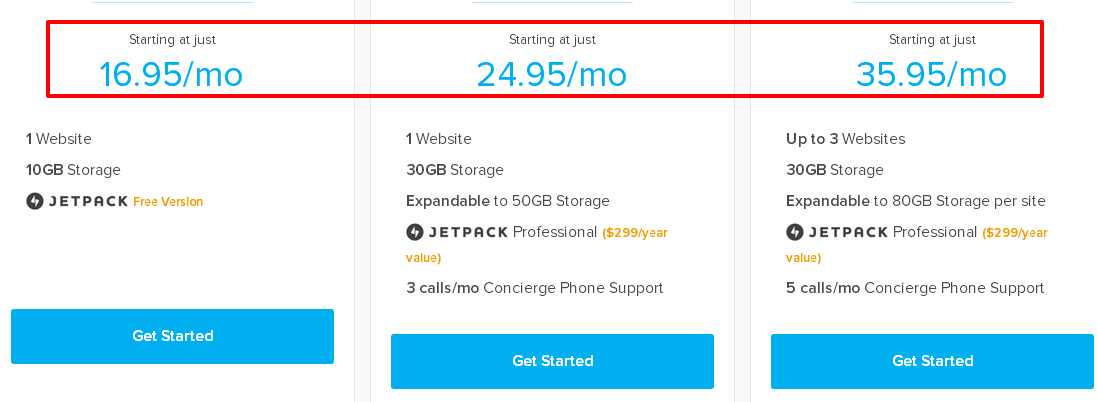The height and width of the screenshot is (402, 1098).
Task: Click the 16.95/mo price text
Action: coord(172,74)
